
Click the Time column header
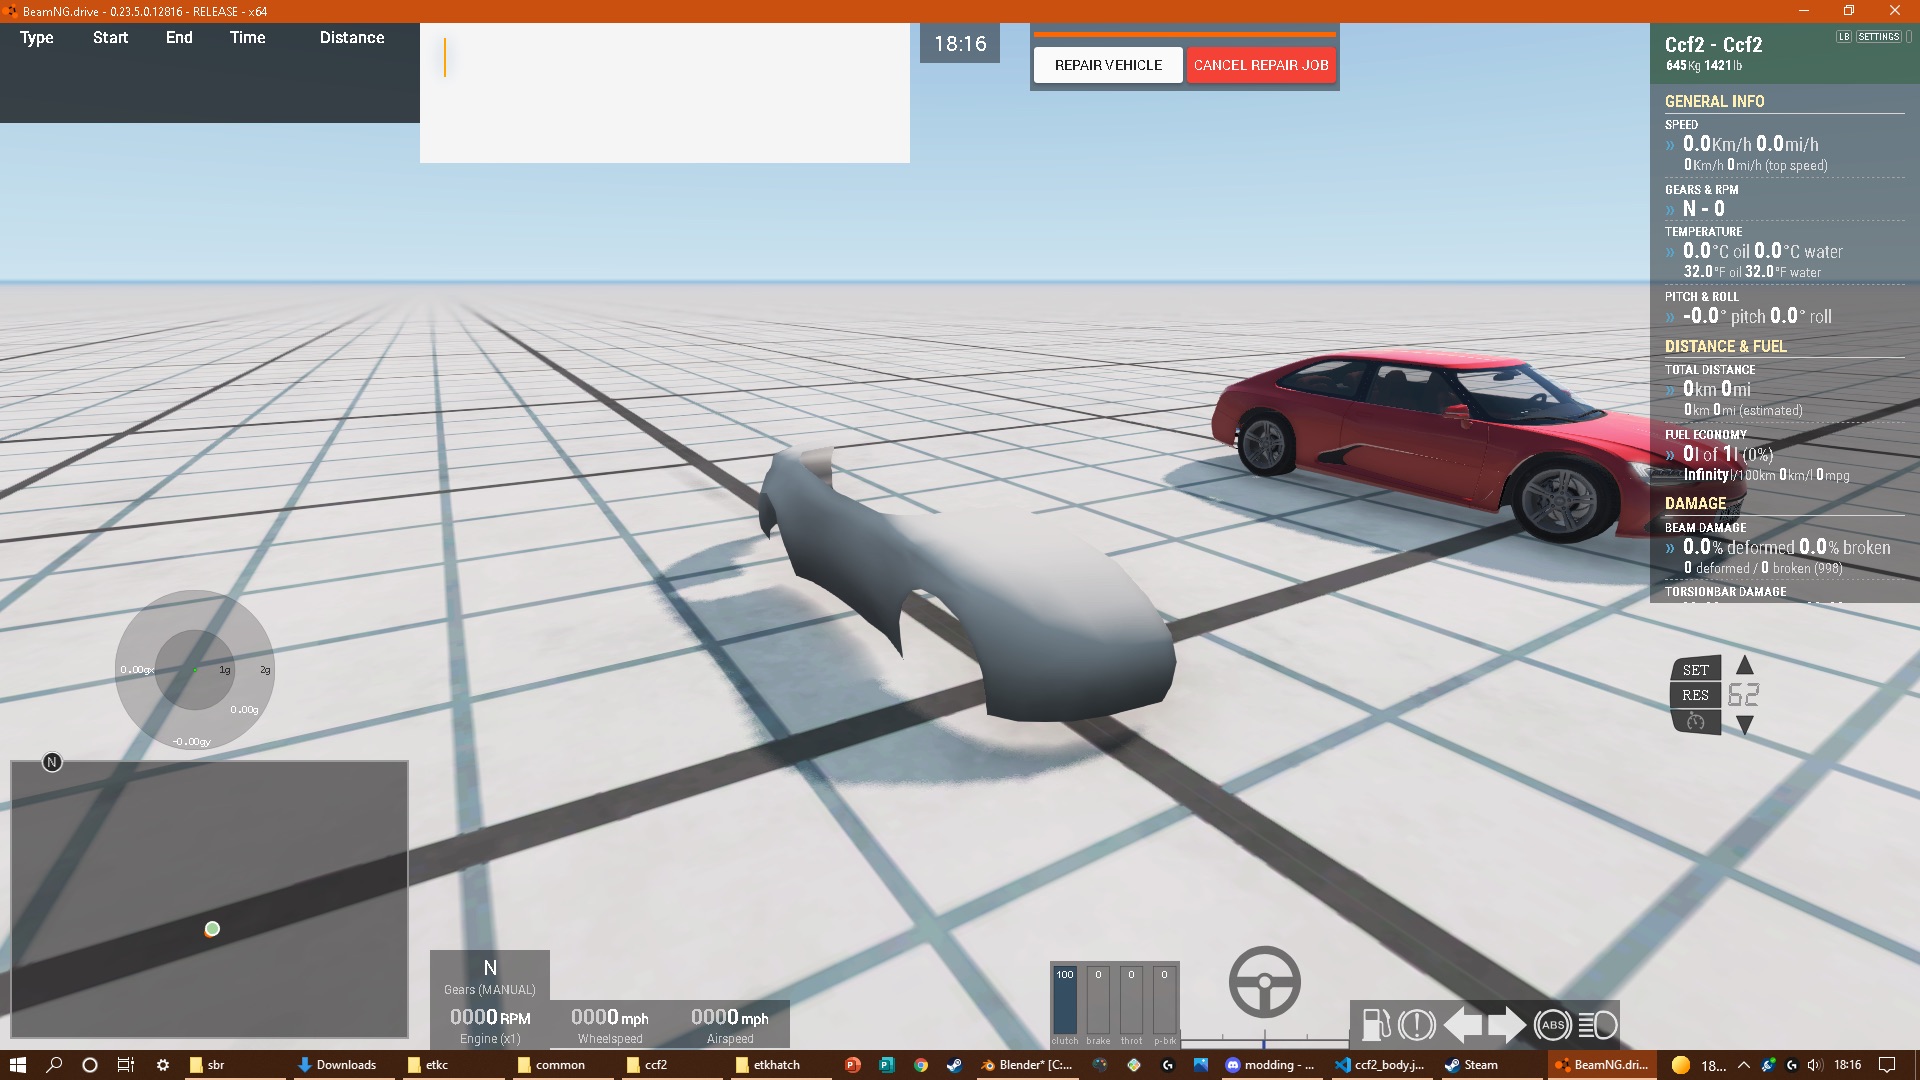pos(247,38)
